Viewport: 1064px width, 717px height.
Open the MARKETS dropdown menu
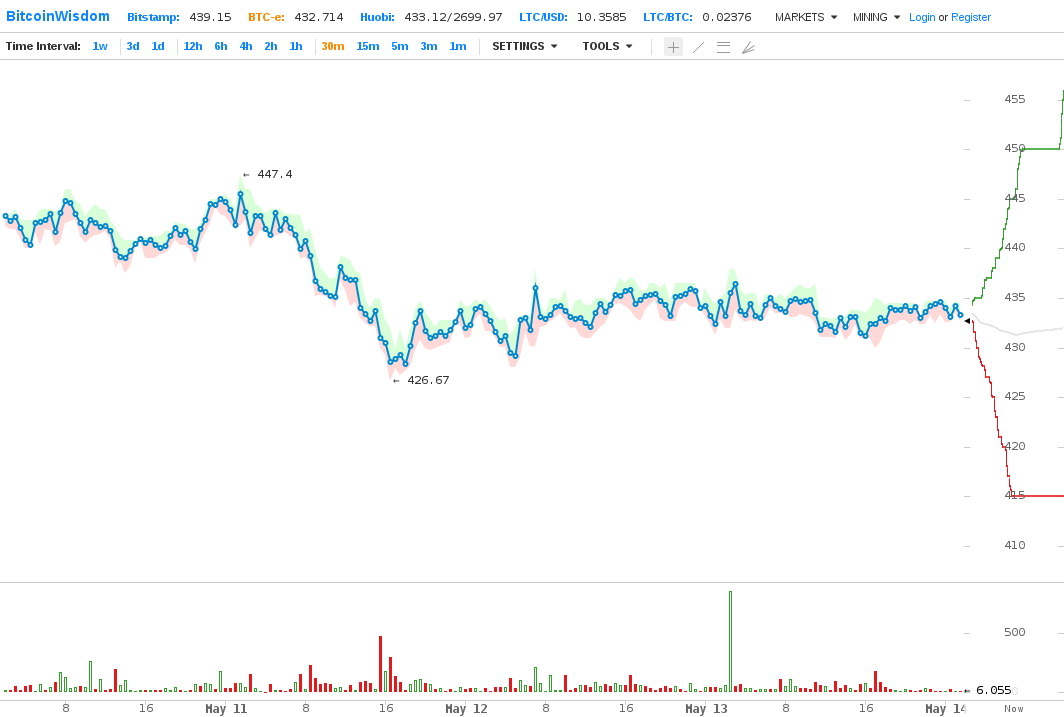tap(805, 18)
